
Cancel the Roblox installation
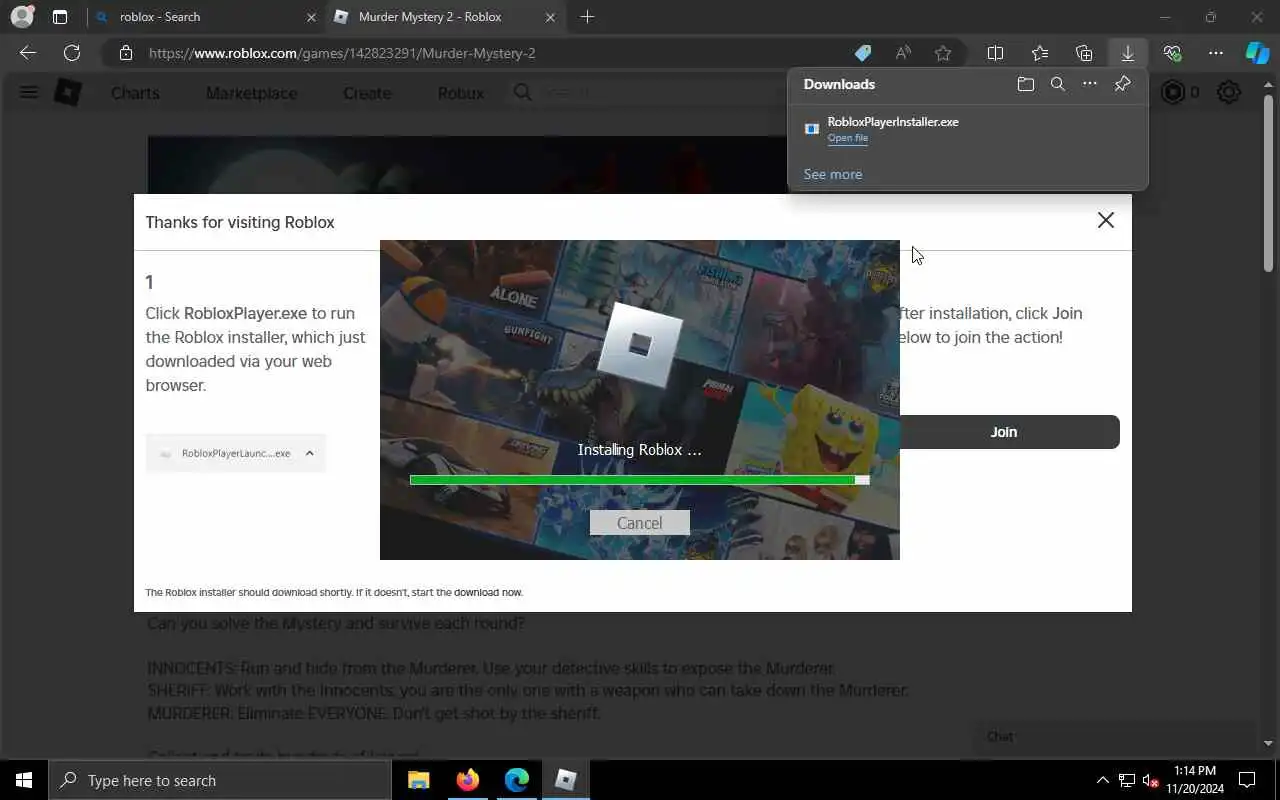[640, 523]
